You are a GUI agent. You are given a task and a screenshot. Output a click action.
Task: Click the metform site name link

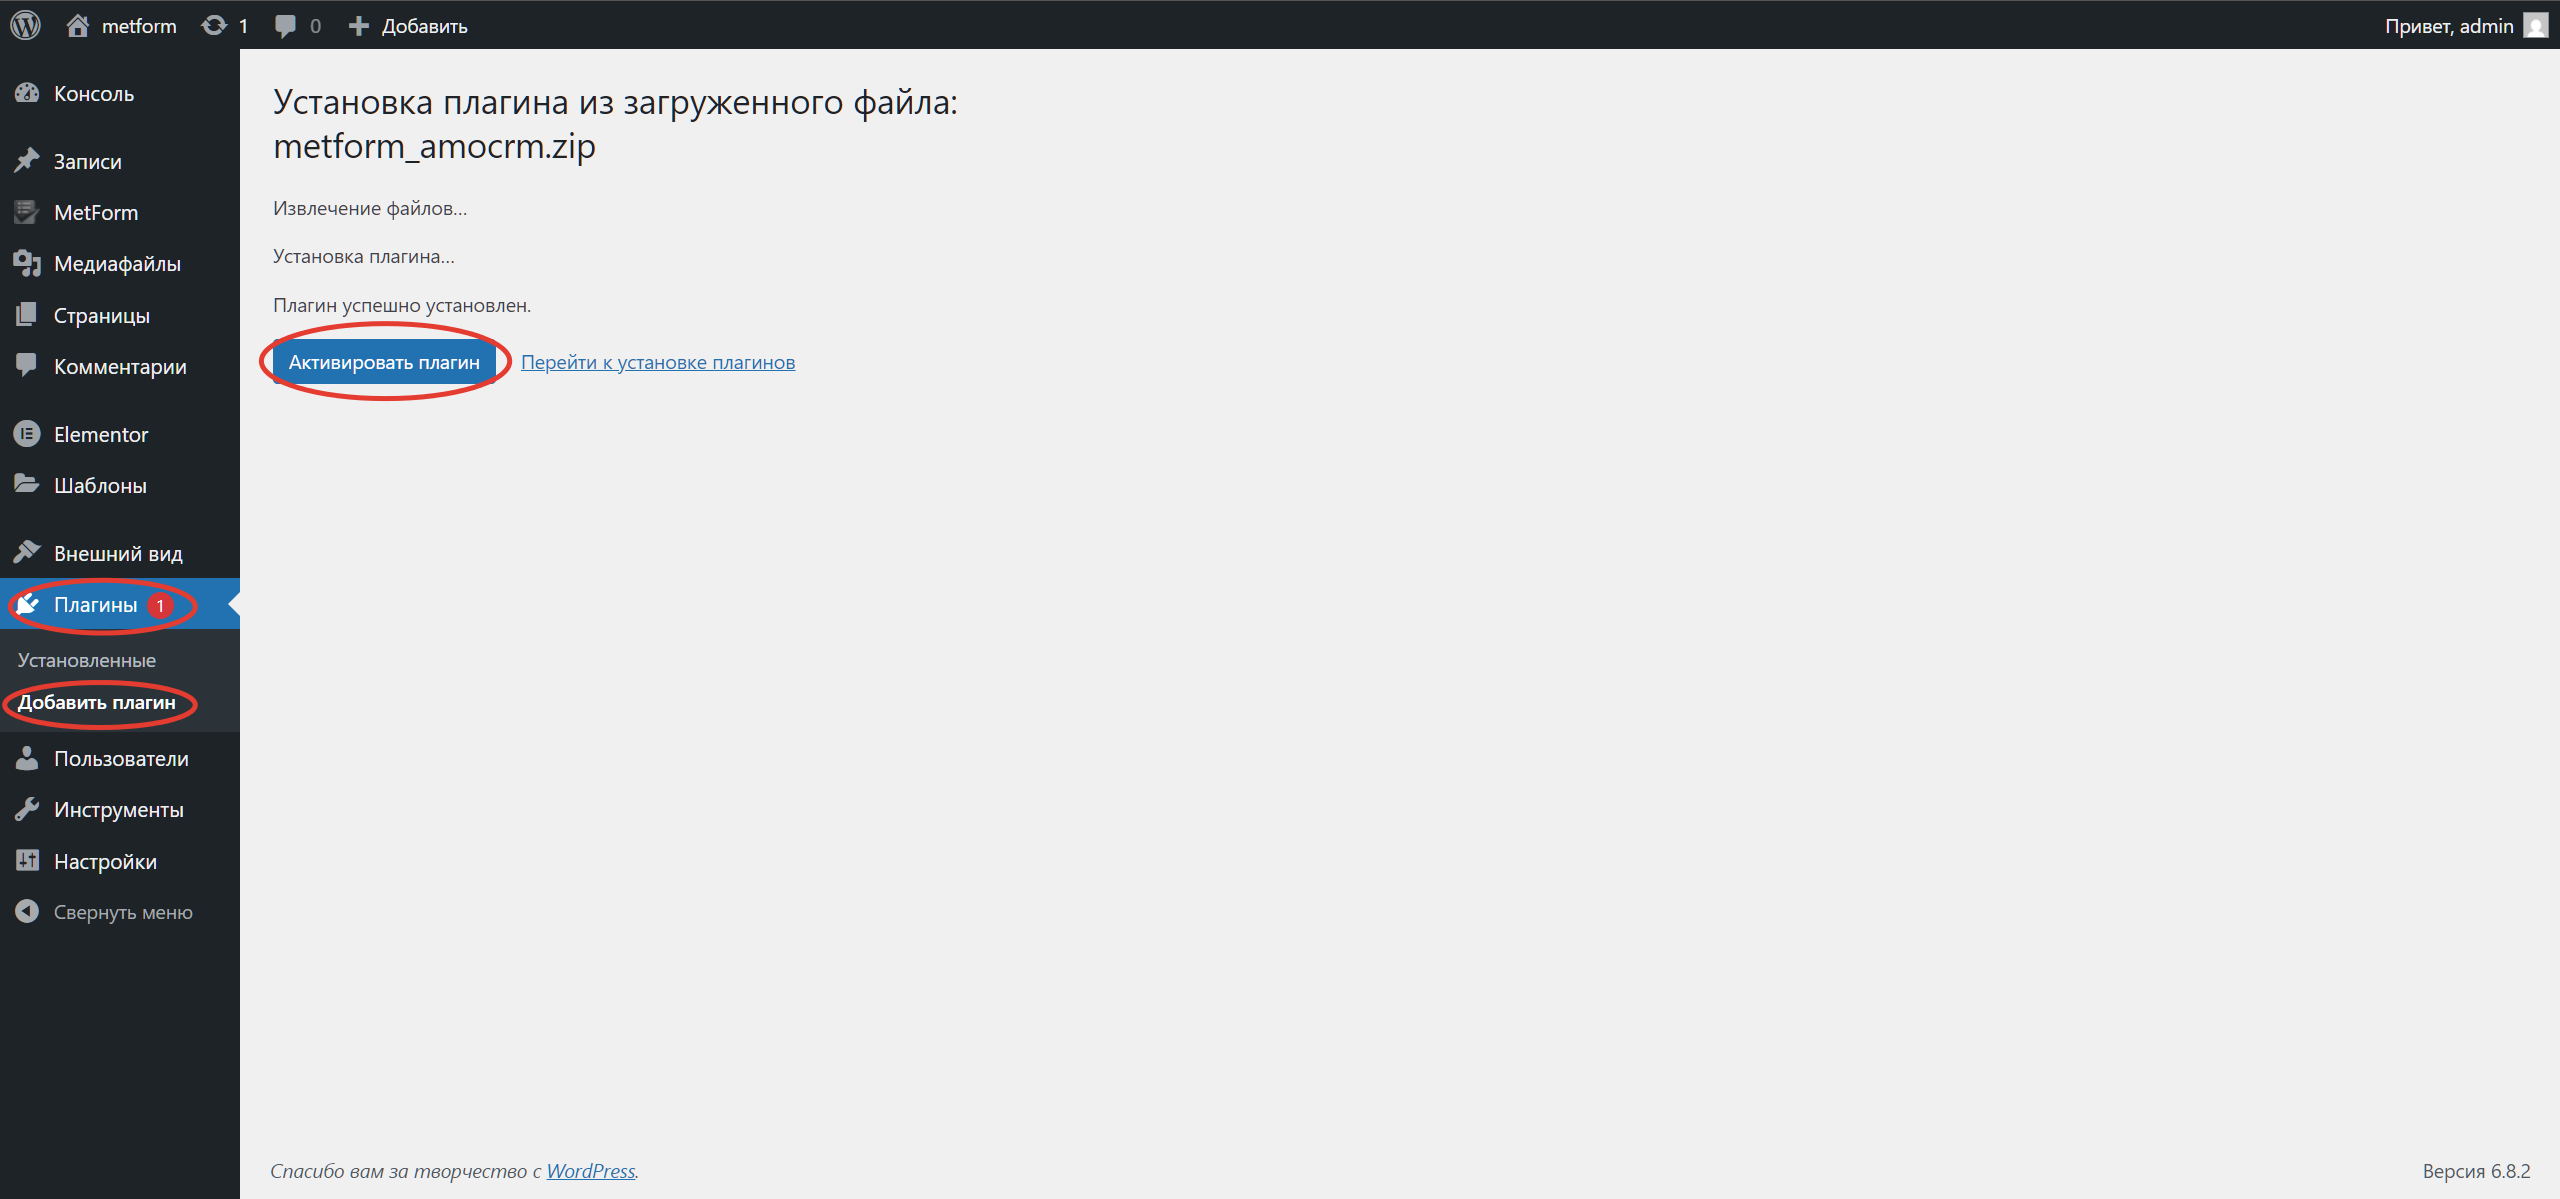(x=139, y=25)
